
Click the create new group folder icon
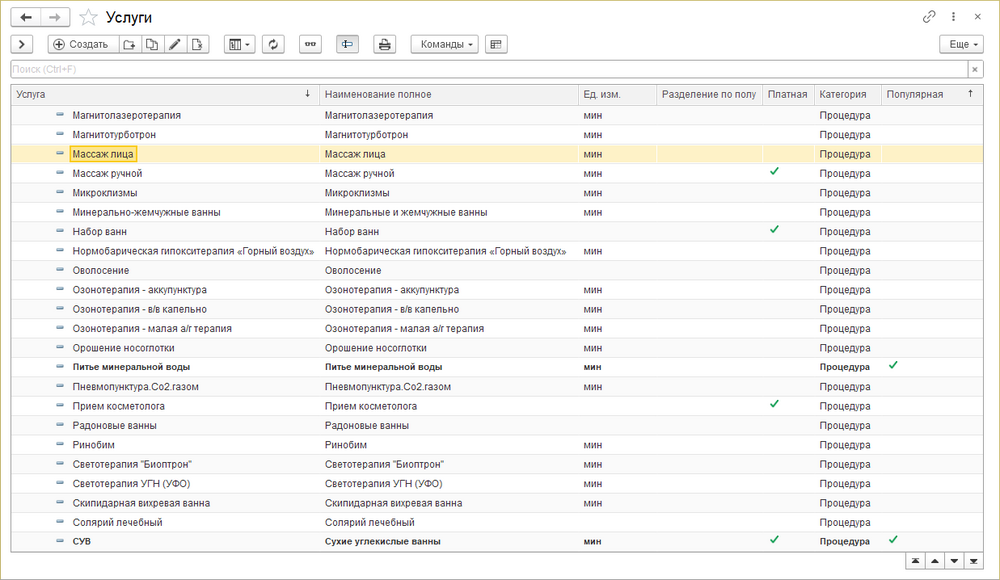pyautogui.click(x=129, y=44)
